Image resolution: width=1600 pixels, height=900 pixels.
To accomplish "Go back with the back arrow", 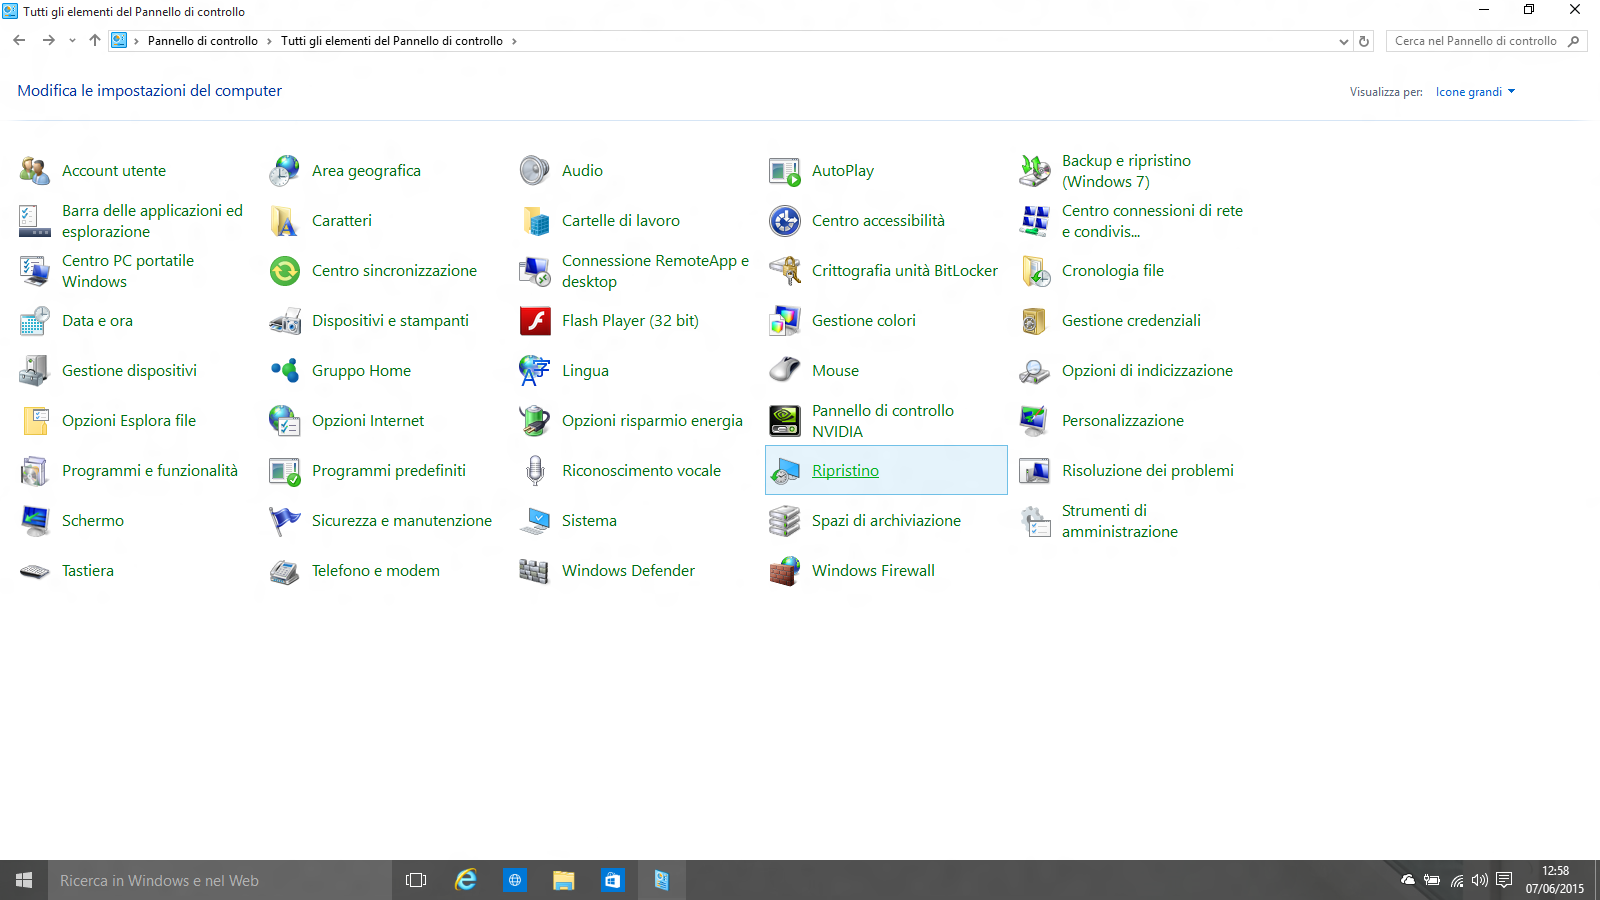I will [x=19, y=41].
